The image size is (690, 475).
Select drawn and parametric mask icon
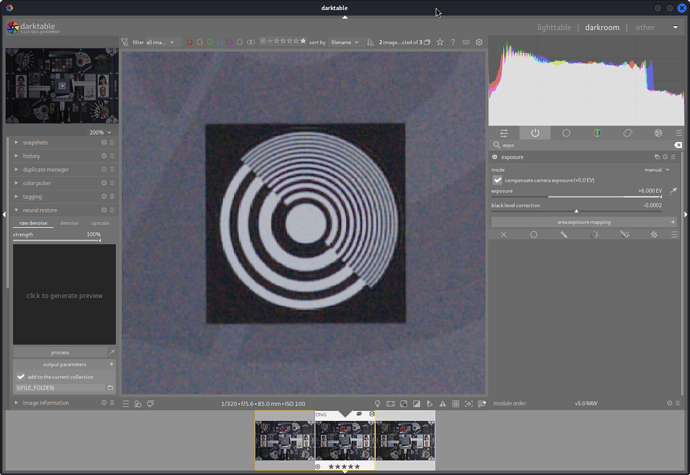[624, 235]
